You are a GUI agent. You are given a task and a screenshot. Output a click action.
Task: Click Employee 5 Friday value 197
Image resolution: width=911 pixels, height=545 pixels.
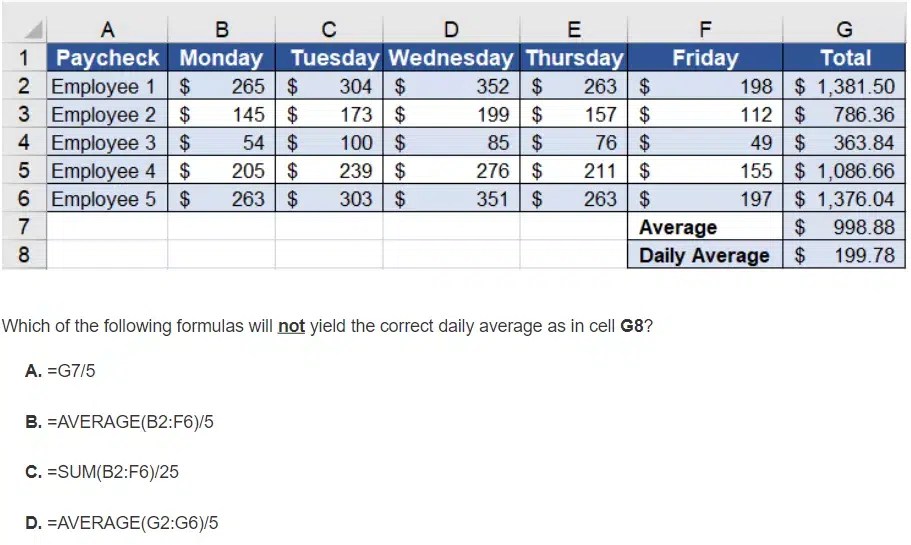704,199
